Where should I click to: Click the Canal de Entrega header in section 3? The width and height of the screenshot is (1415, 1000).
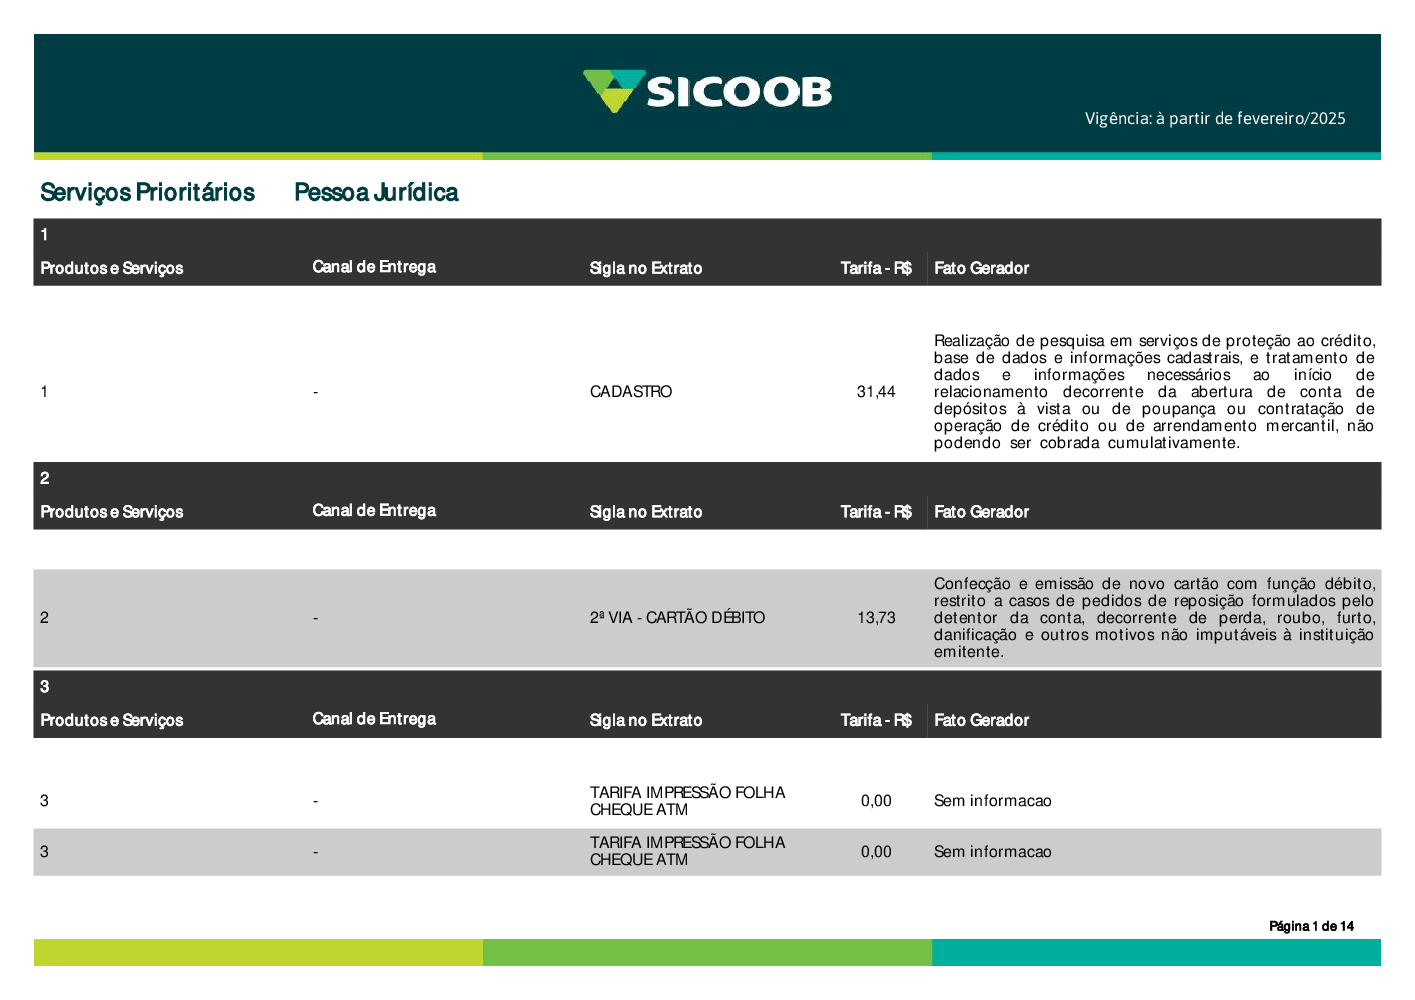[374, 719]
